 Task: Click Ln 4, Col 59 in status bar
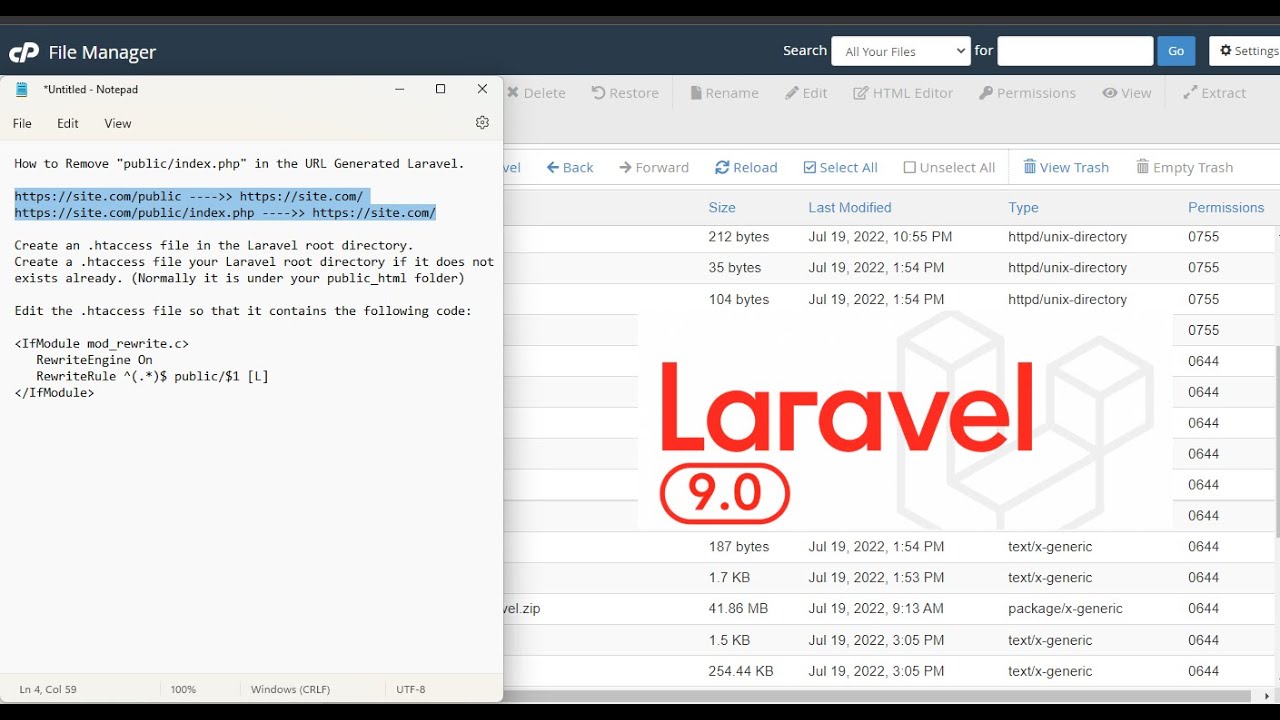pos(48,689)
